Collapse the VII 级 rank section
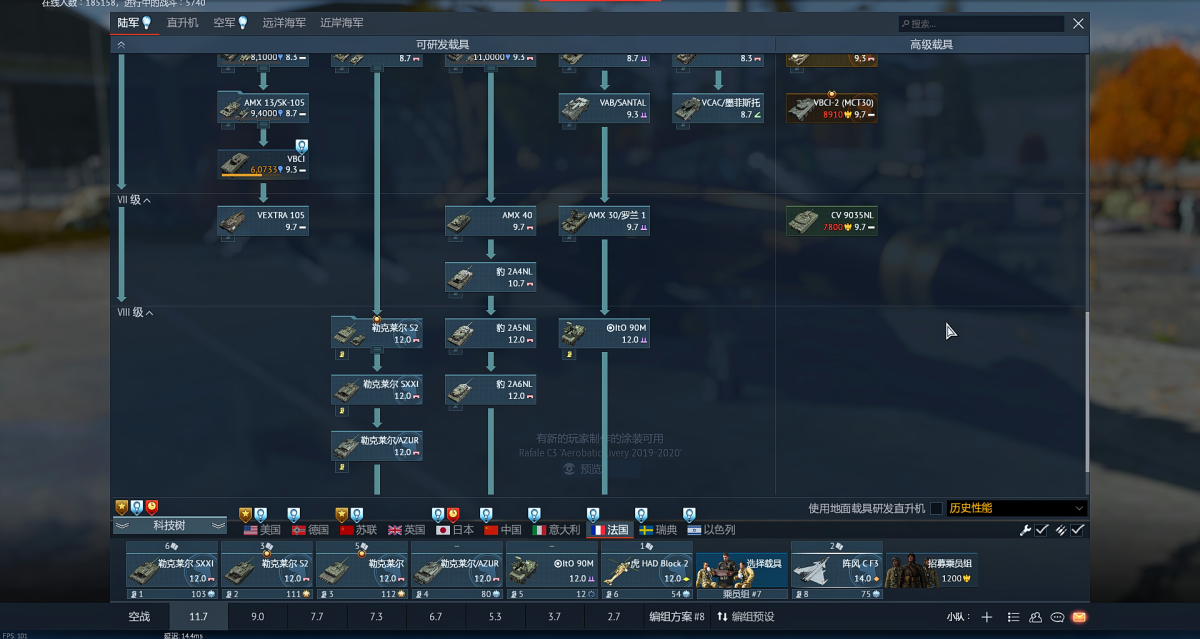This screenshot has height=639, width=1200. [134, 201]
